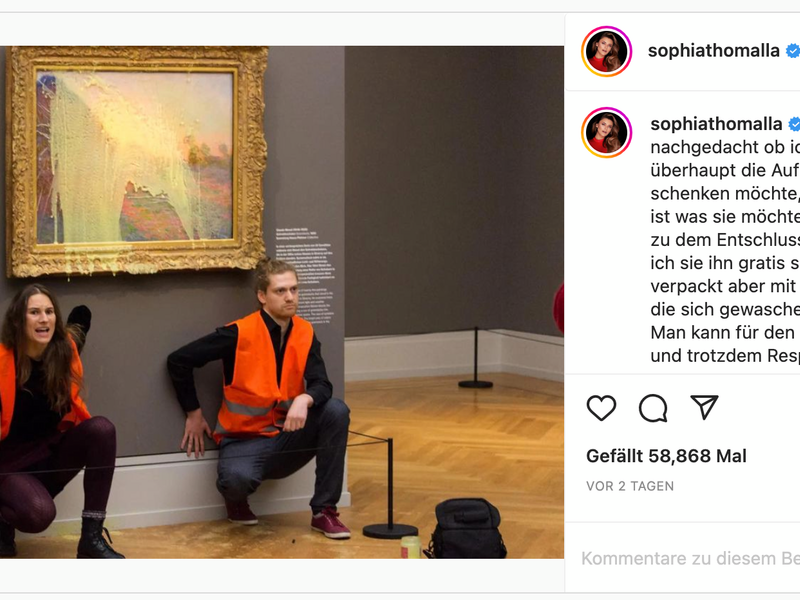Click the profile avatar beside the caption
Viewport: 800px width, 600px height.
pos(607,133)
